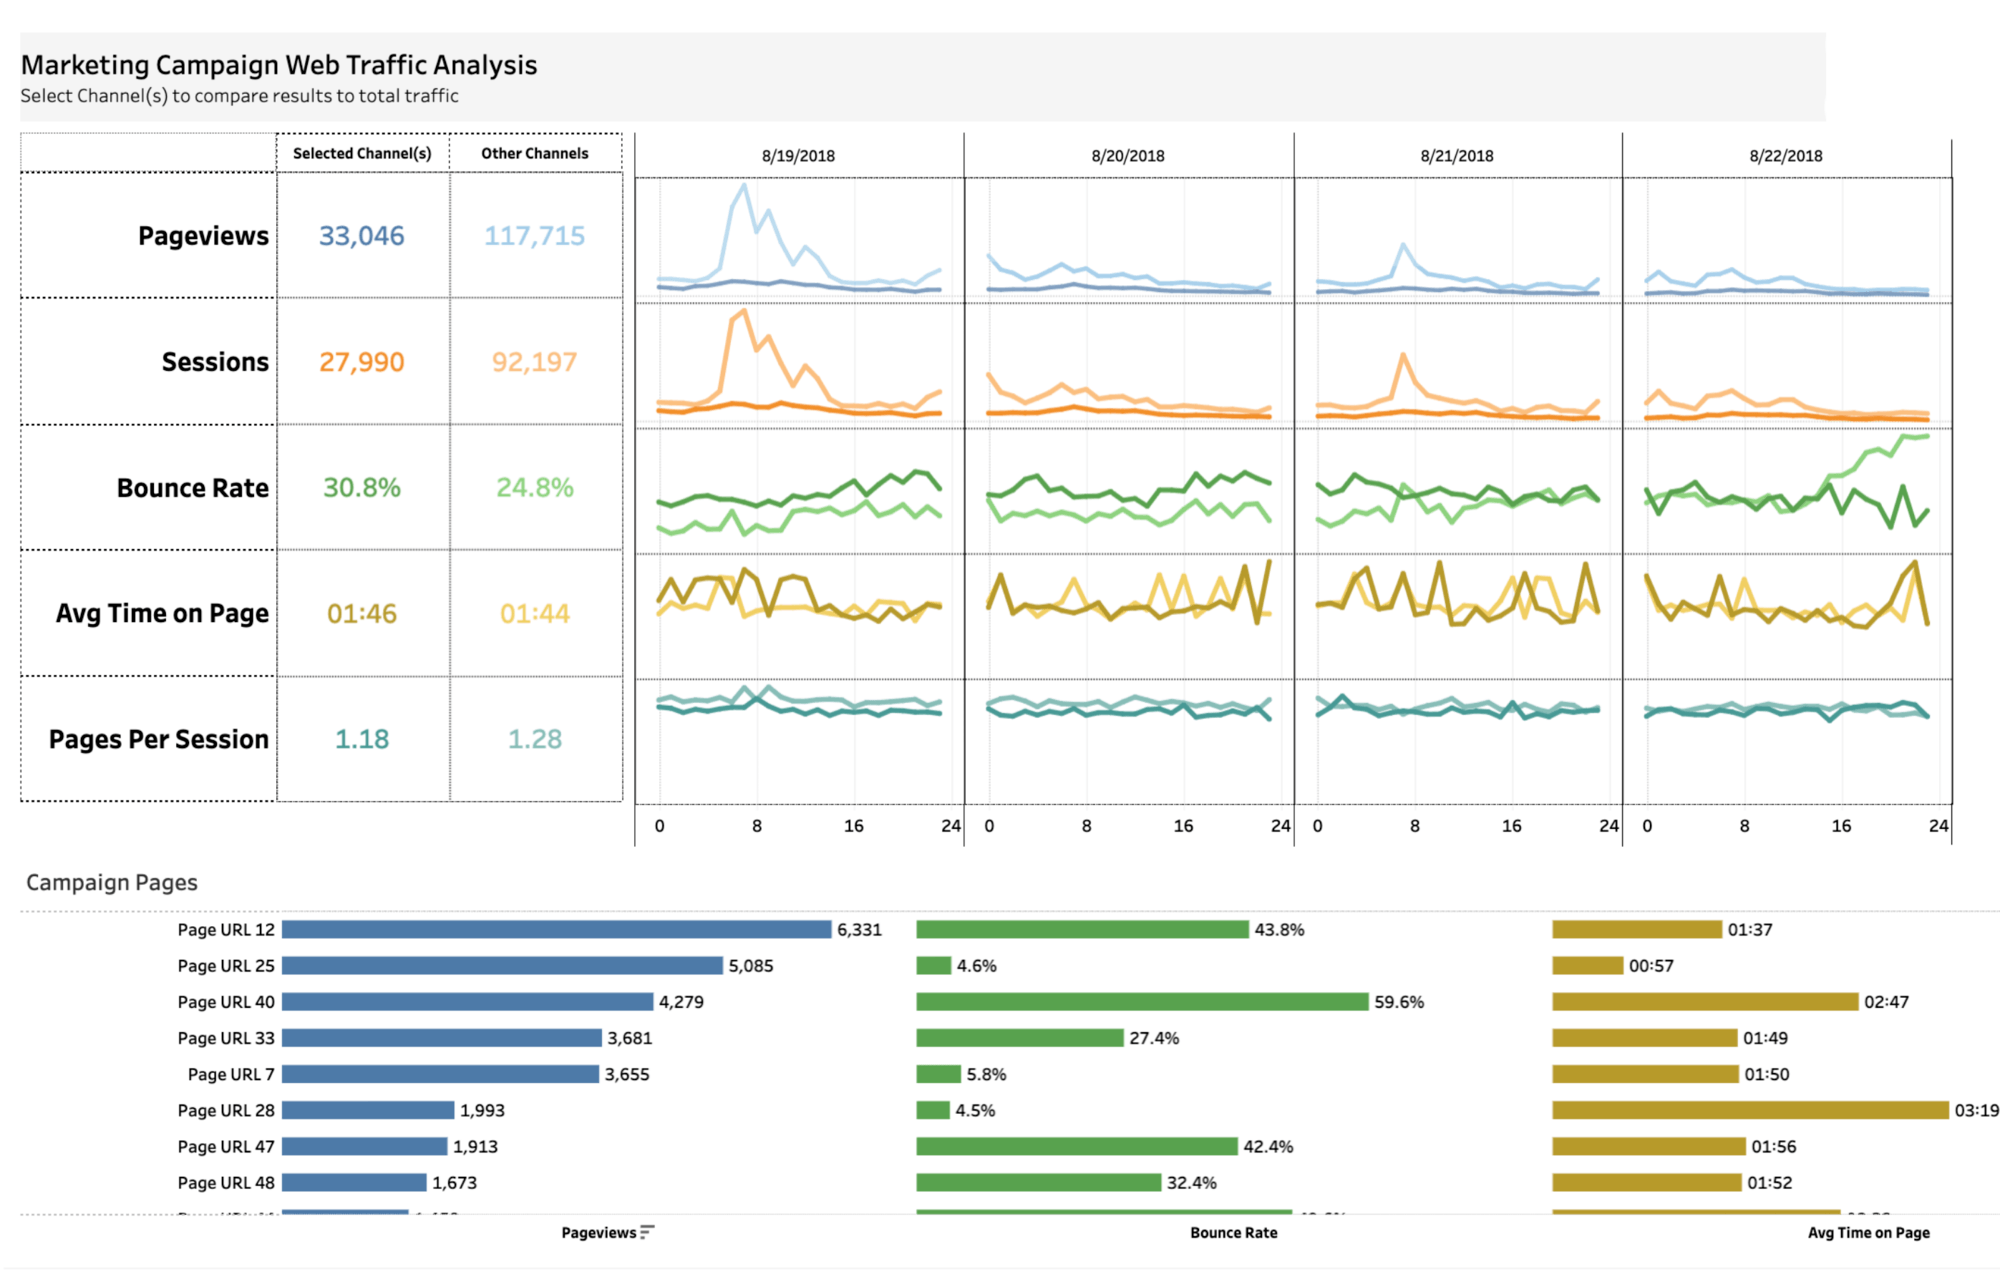Click the Page URL 25 row label
Screen dimensions: 2000x1287
tap(226, 966)
